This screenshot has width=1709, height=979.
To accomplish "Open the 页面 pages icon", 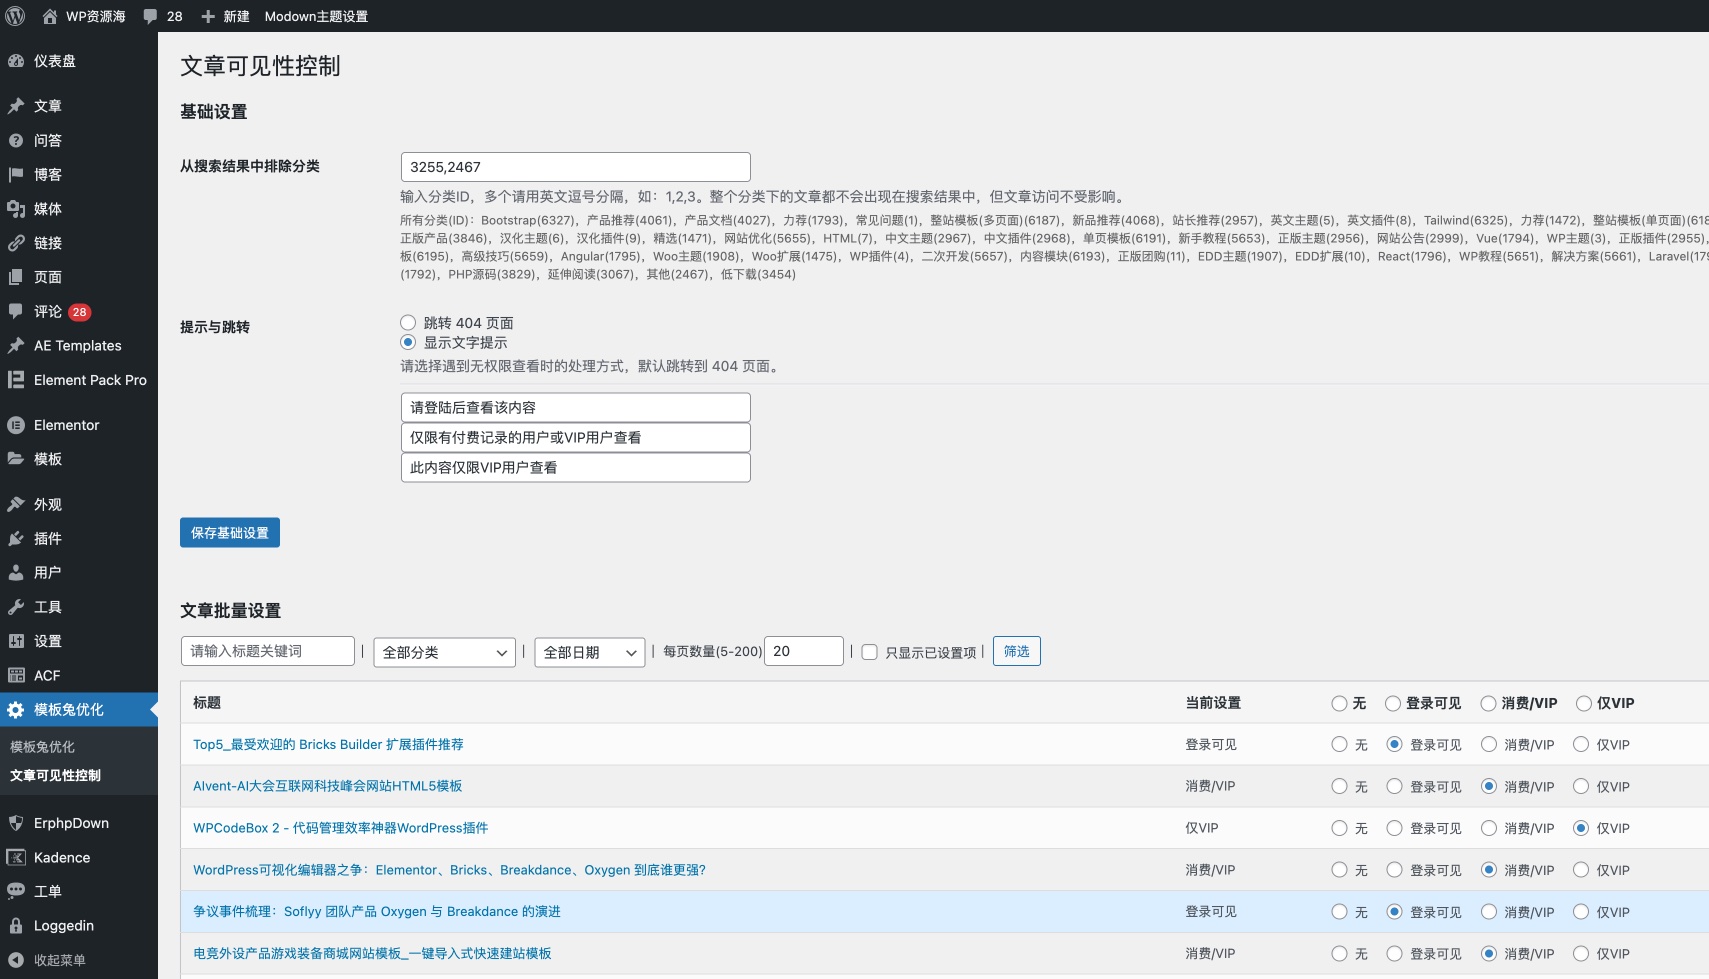I will tap(16, 277).
